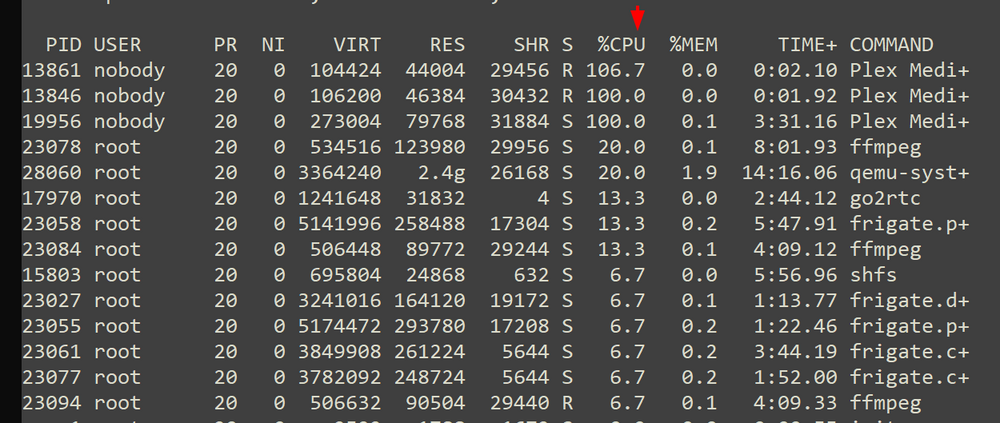Select the PID column header

tap(64, 45)
